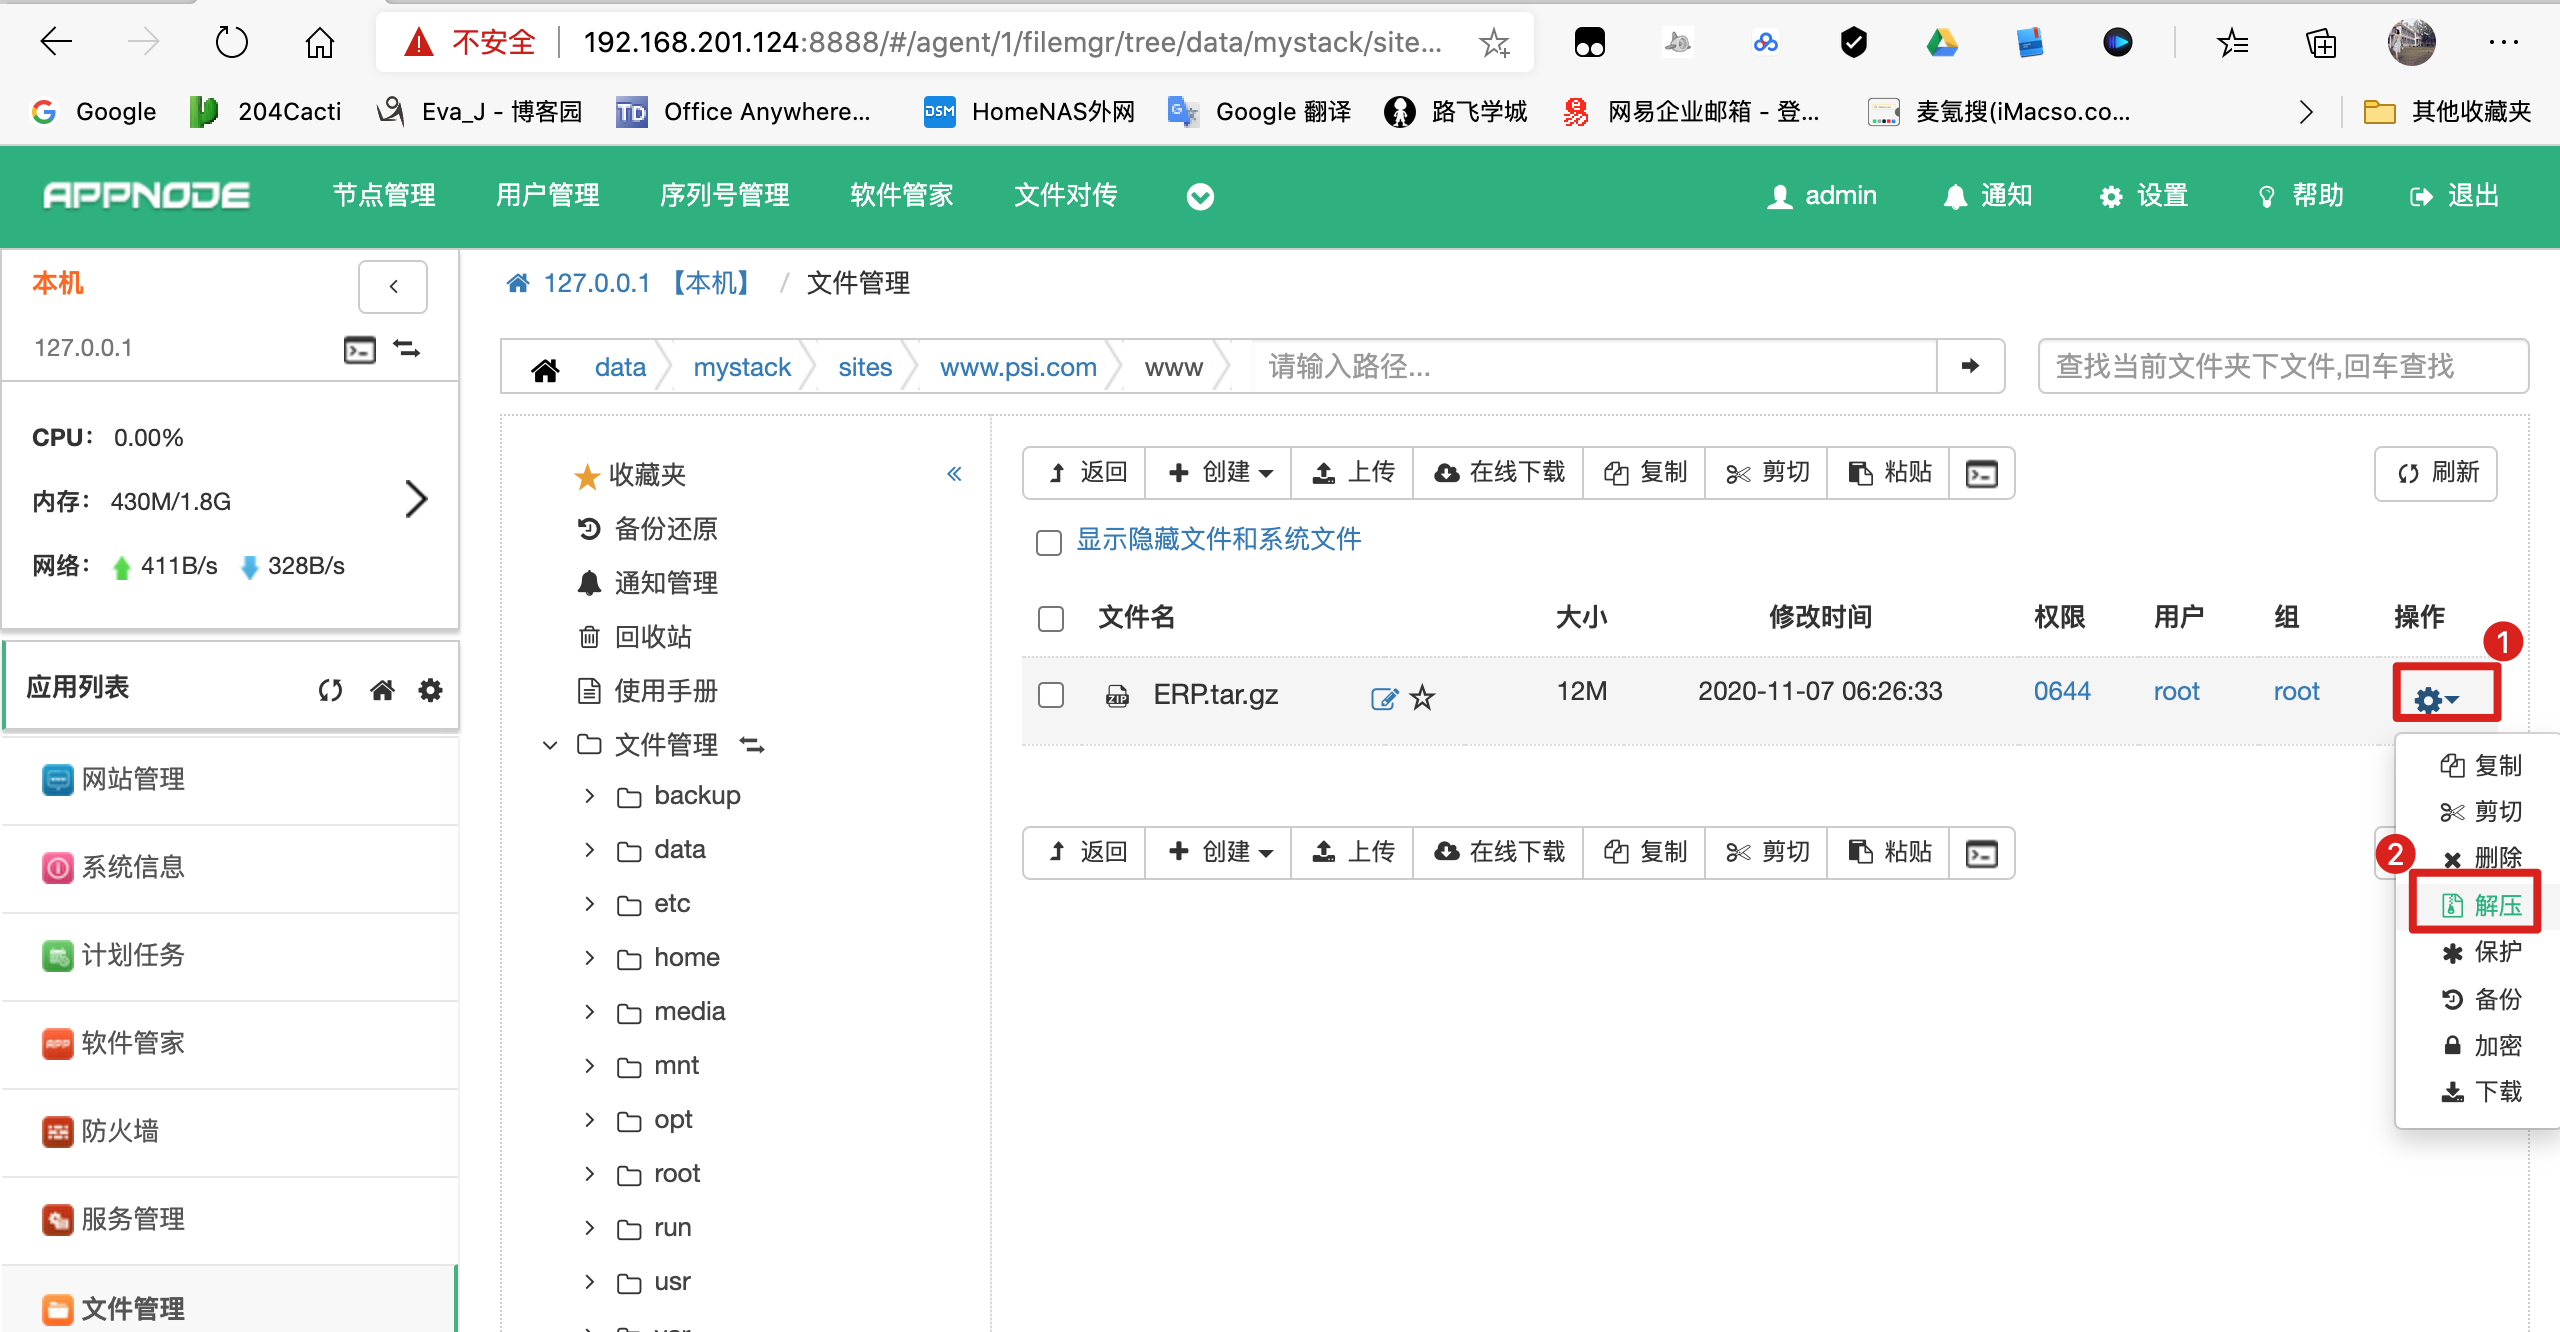Open 备份还原 in favorites
2560x1332 pixels.
coord(648,529)
